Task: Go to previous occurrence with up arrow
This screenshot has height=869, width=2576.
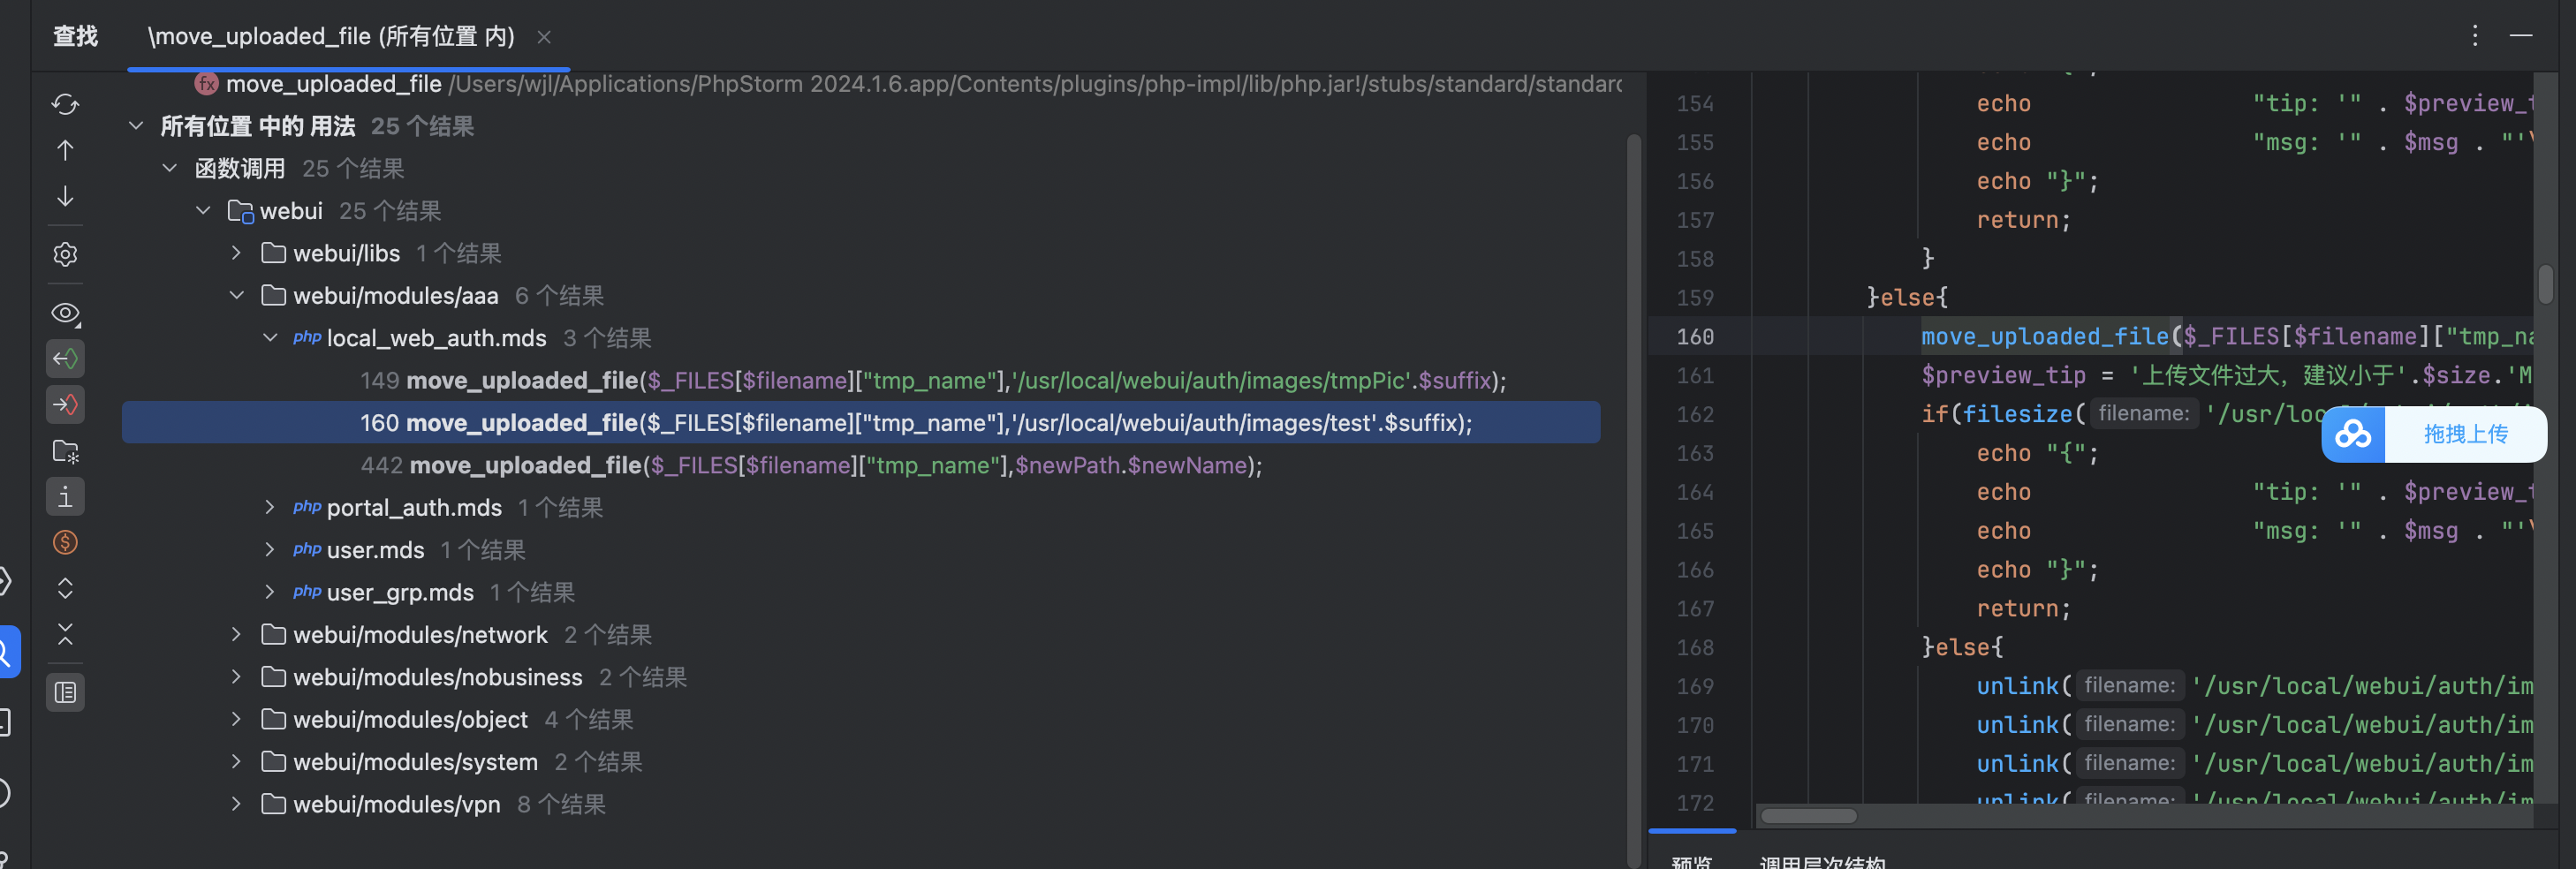Action: pyautogui.click(x=65, y=151)
